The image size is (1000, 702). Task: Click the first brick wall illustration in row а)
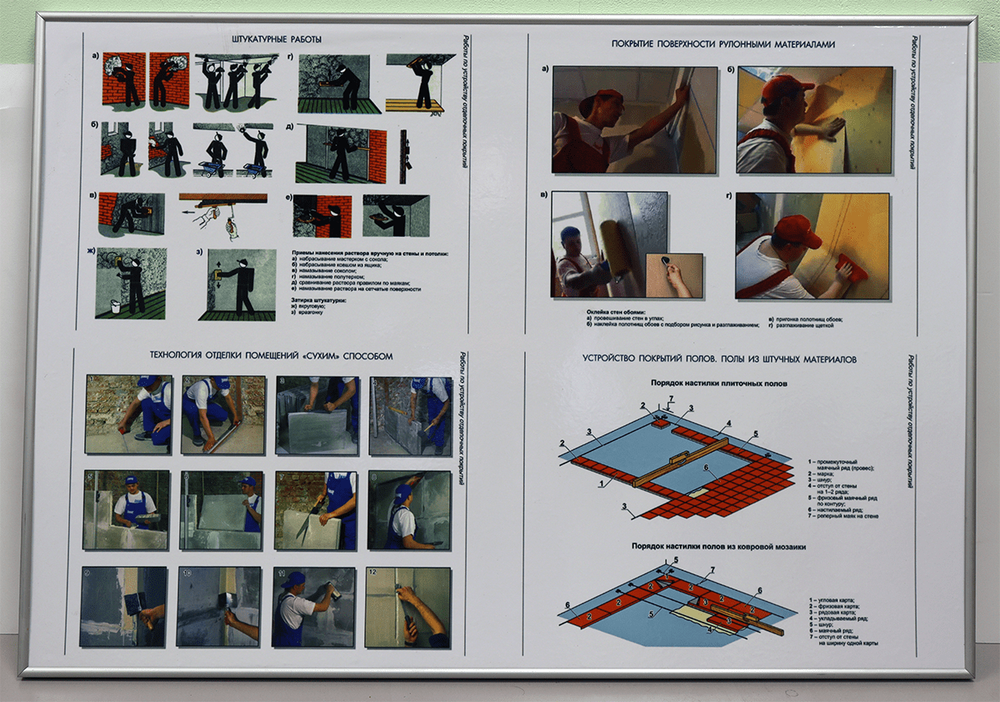[123, 79]
